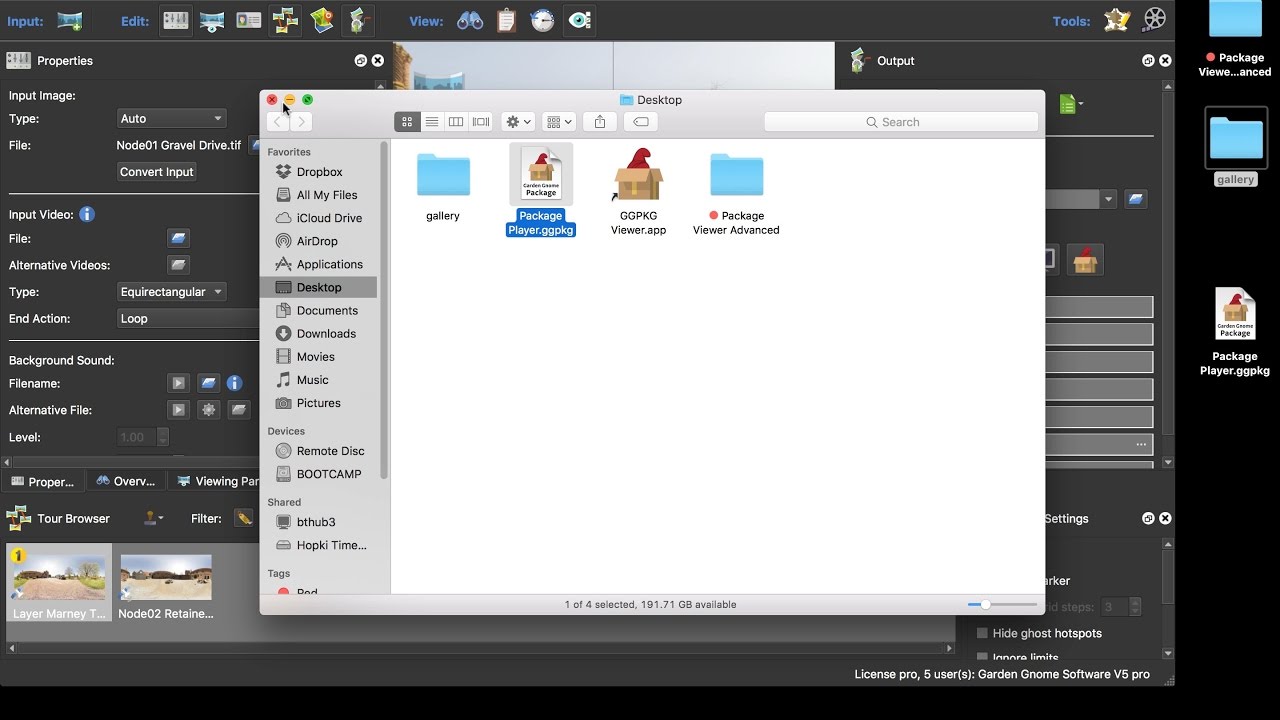This screenshot has height=720, width=1280.
Task: Click the Input add panorama icon
Action: pyautogui.click(x=69, y=20)
